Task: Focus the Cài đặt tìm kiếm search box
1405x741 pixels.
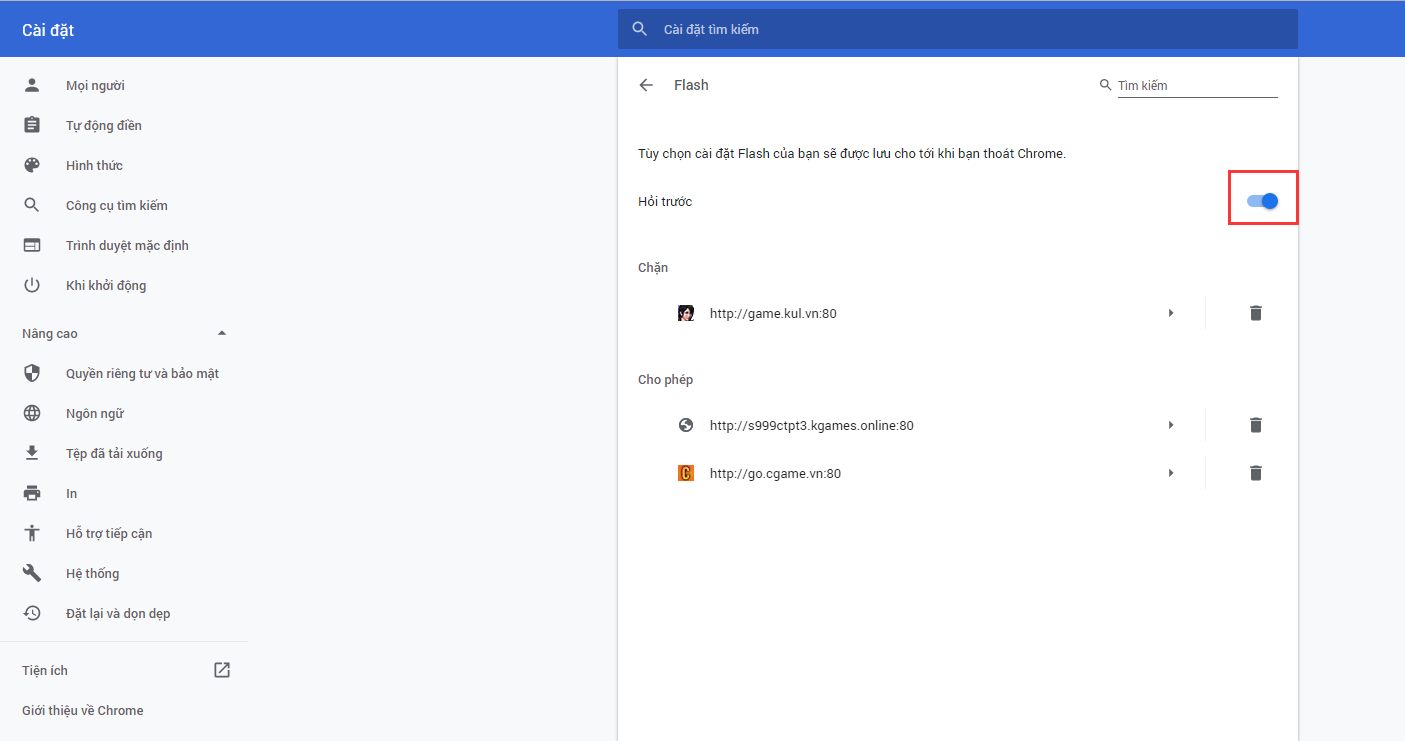Action: pyautogui.click(x=958, y=29)
